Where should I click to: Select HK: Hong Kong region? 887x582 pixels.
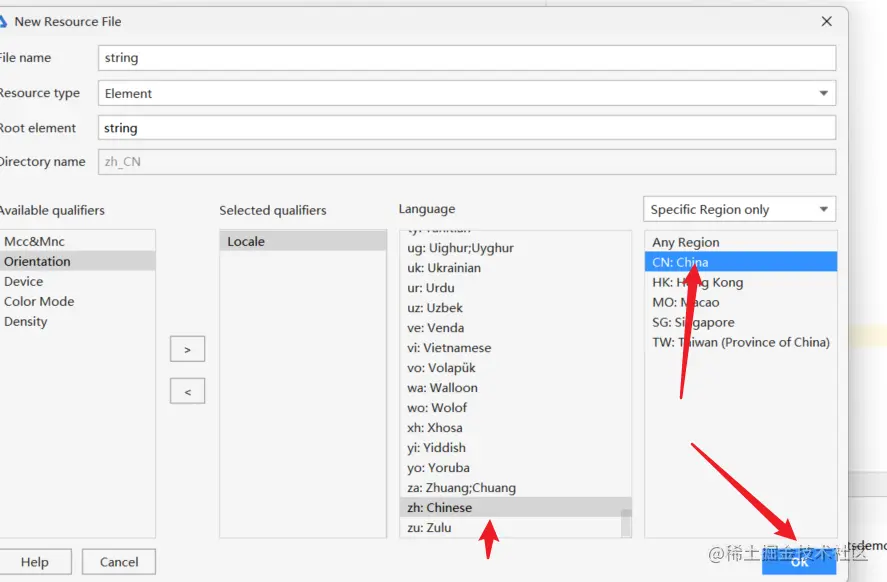[740, 282]
